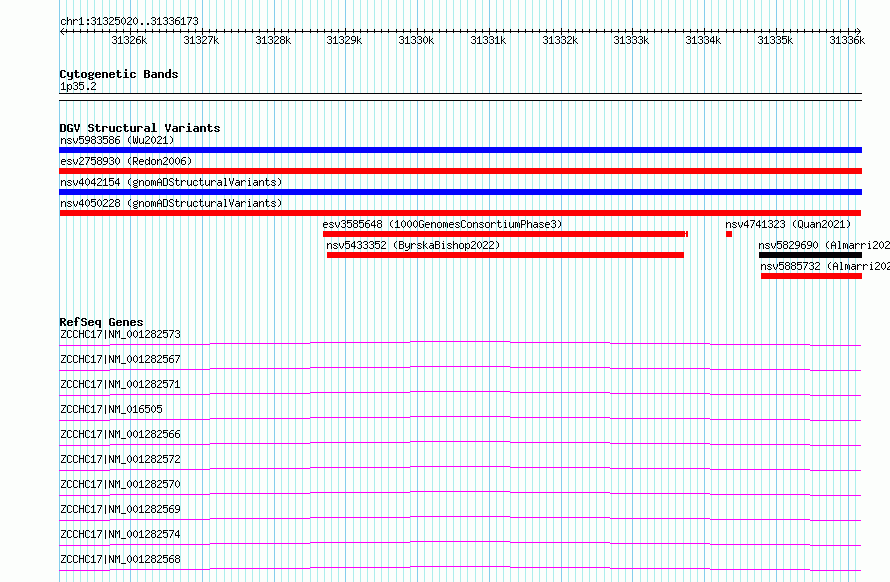Image resolution: width=890 pixels, height=582 pixels.
Task: Click the DGV Structural Variants track title
Action: (140, 128)
